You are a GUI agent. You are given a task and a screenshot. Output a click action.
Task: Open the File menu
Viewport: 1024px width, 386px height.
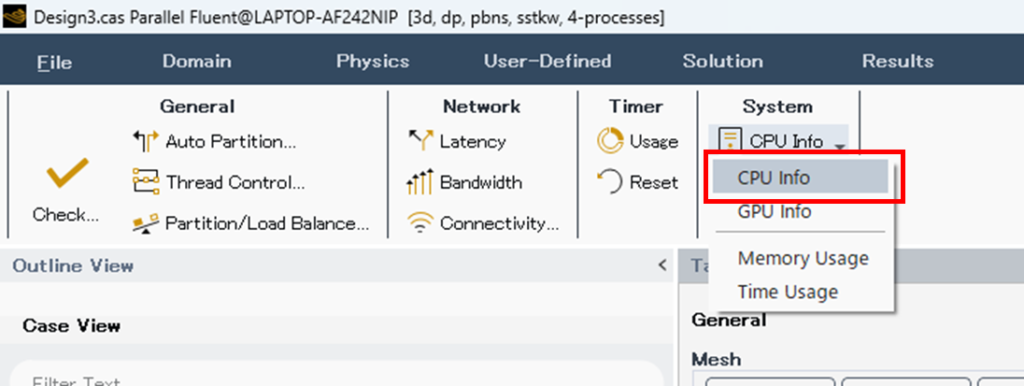54,62
